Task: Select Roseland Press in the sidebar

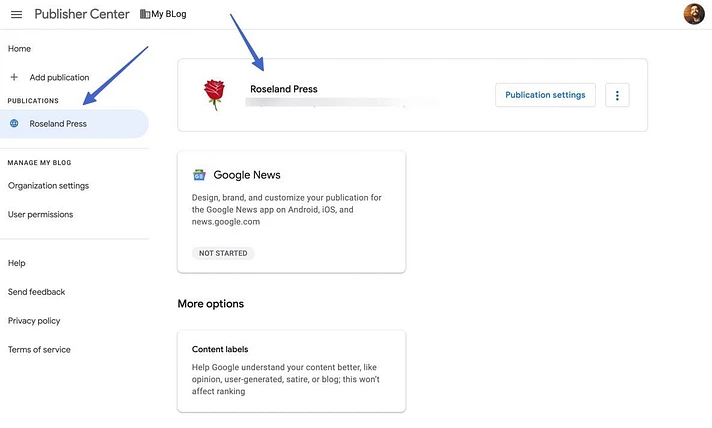Action: [74, 123]
